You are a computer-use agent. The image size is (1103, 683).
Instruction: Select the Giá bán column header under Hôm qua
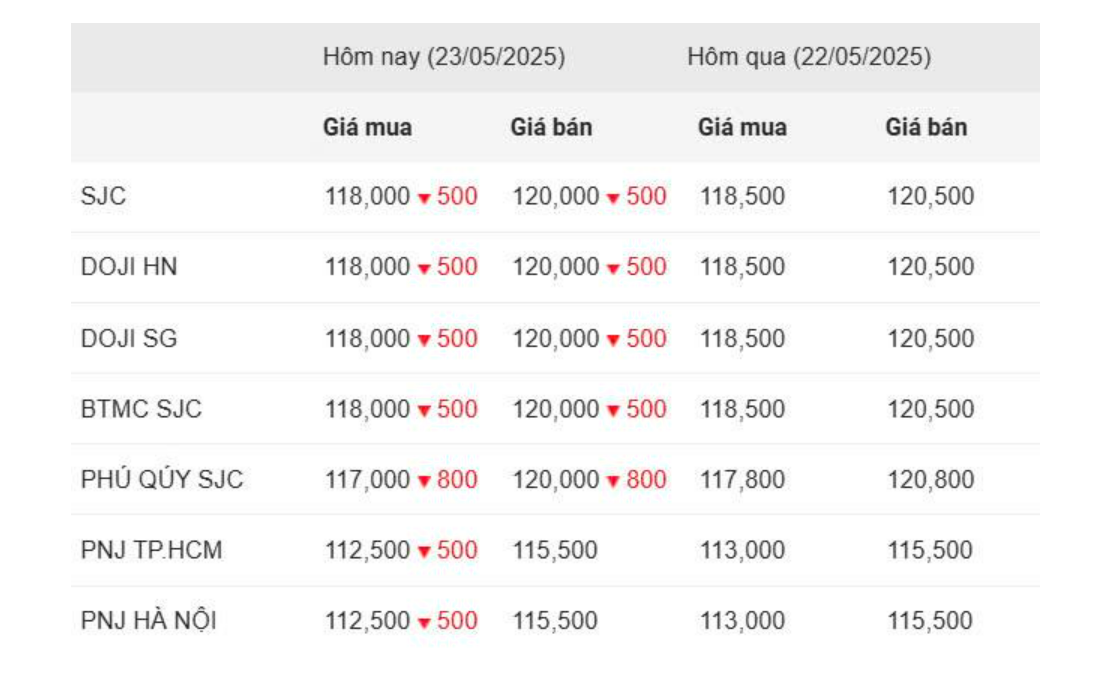[926, 127]
